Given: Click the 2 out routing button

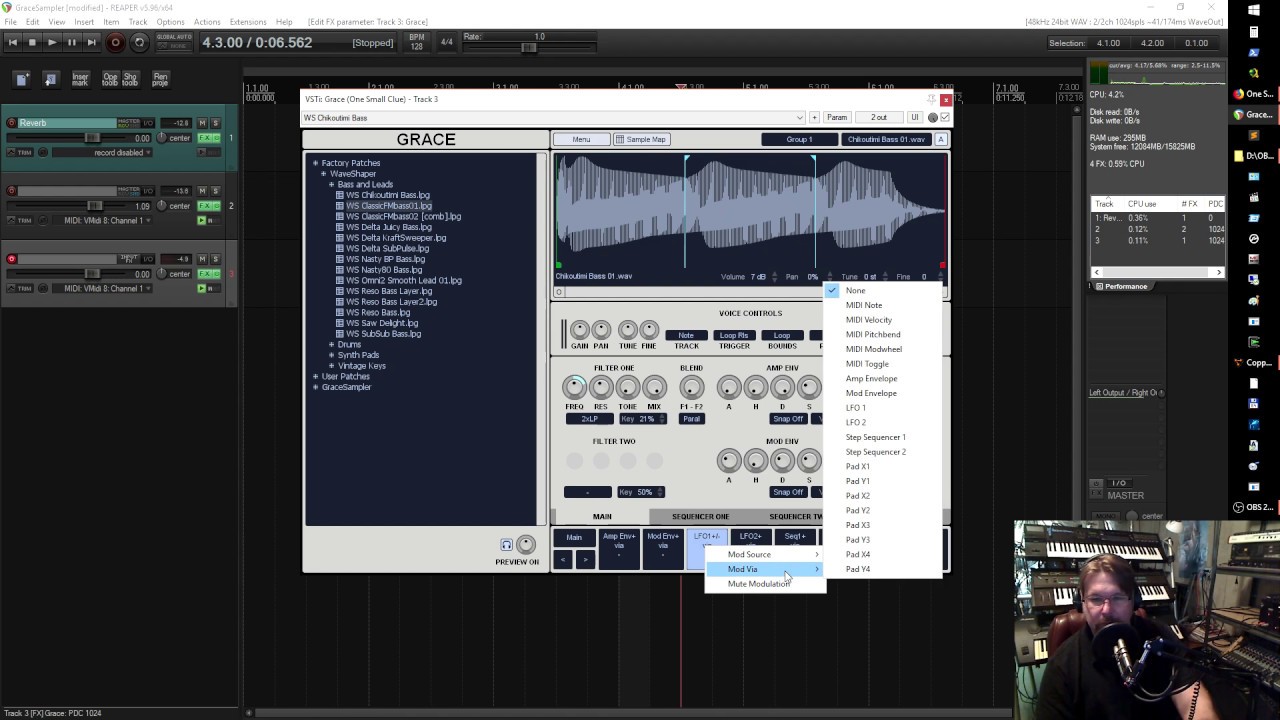Looking at the screenshot, I should 878,117.
